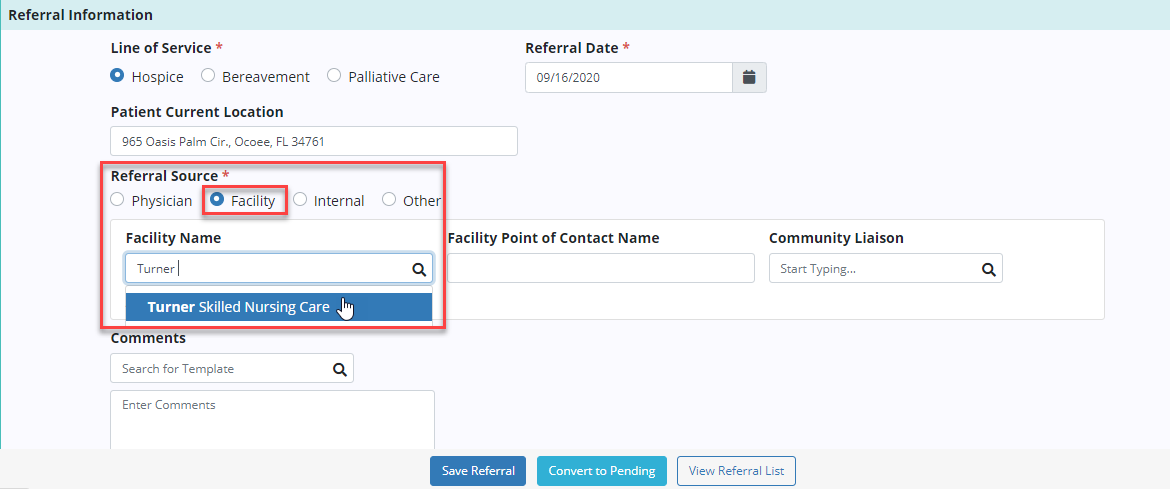Screen dimensions: 1170x489
Task: Focus the Facility Point of Contact Name field
Action: [600, 268]
